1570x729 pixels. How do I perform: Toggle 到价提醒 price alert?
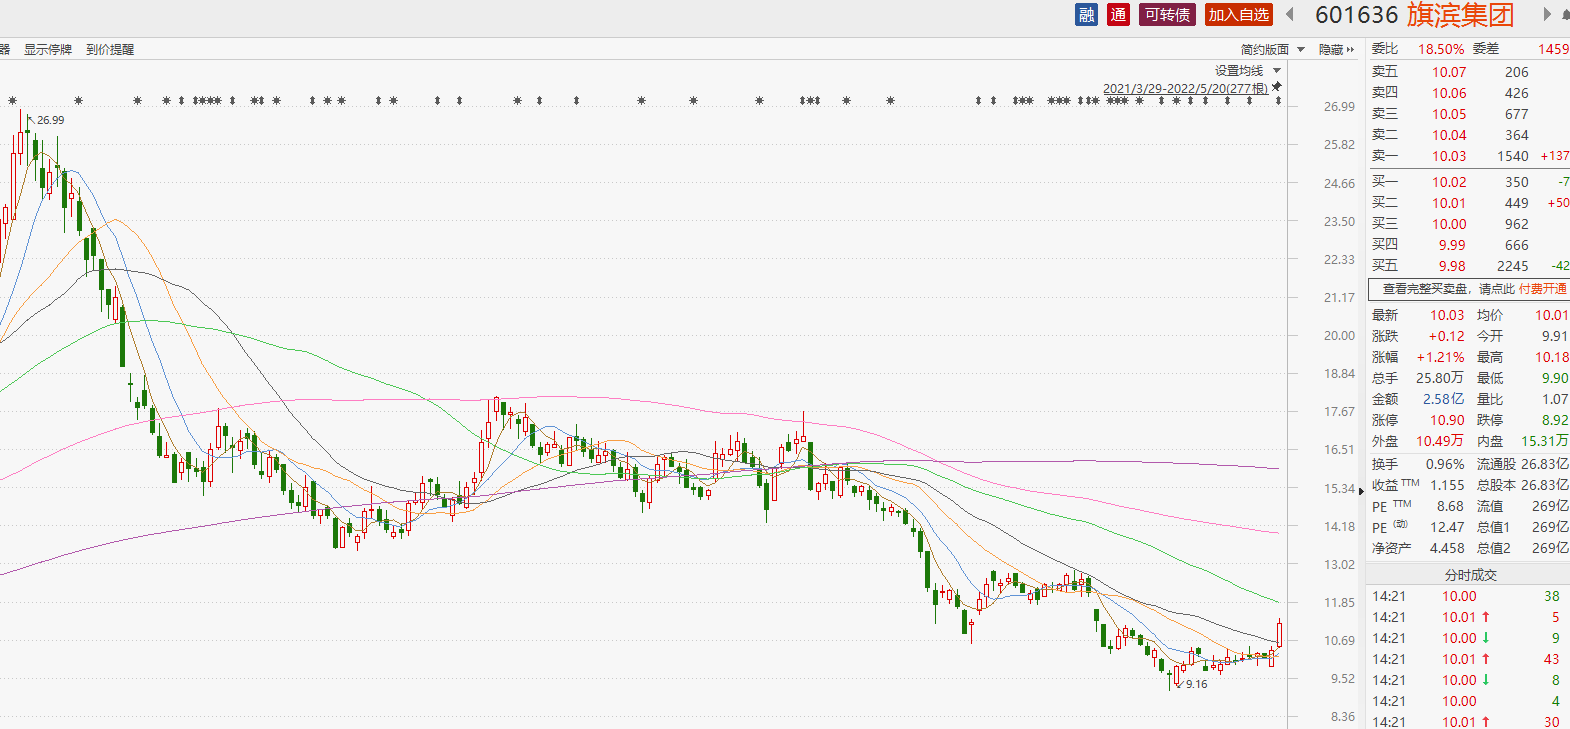tap(110, 50)
